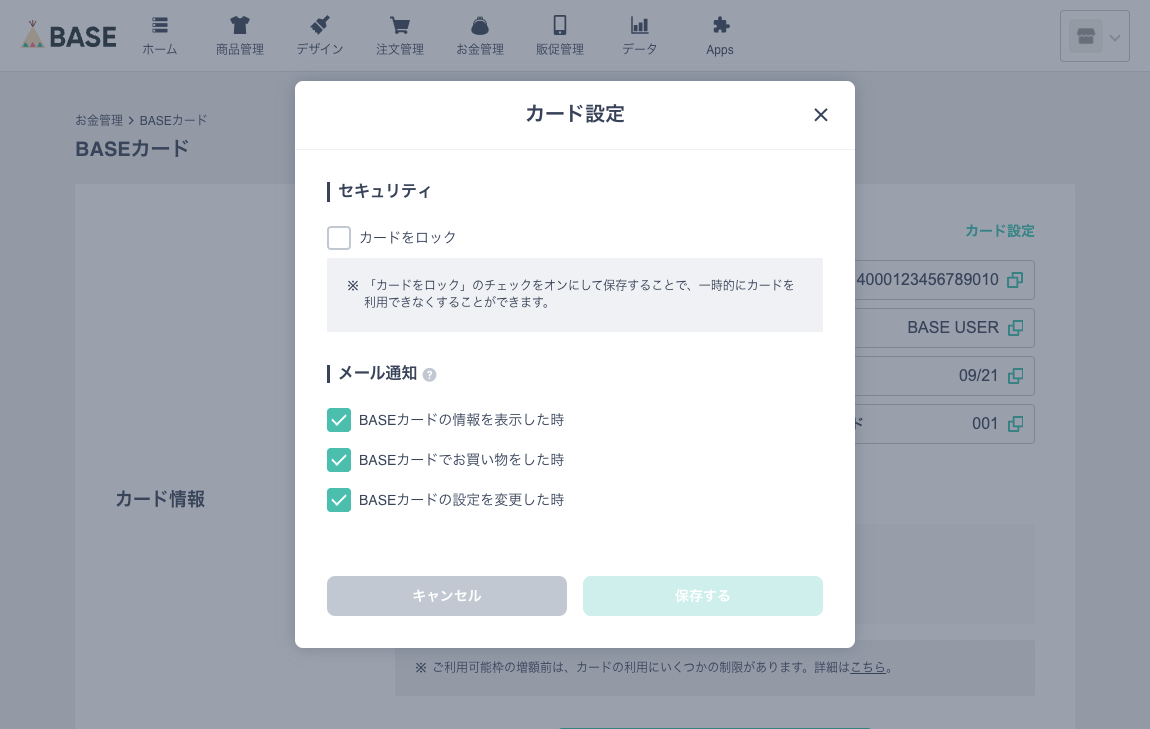Expand the shop account dropdown
The image size is (1150, 729).
coord(1094,36)
